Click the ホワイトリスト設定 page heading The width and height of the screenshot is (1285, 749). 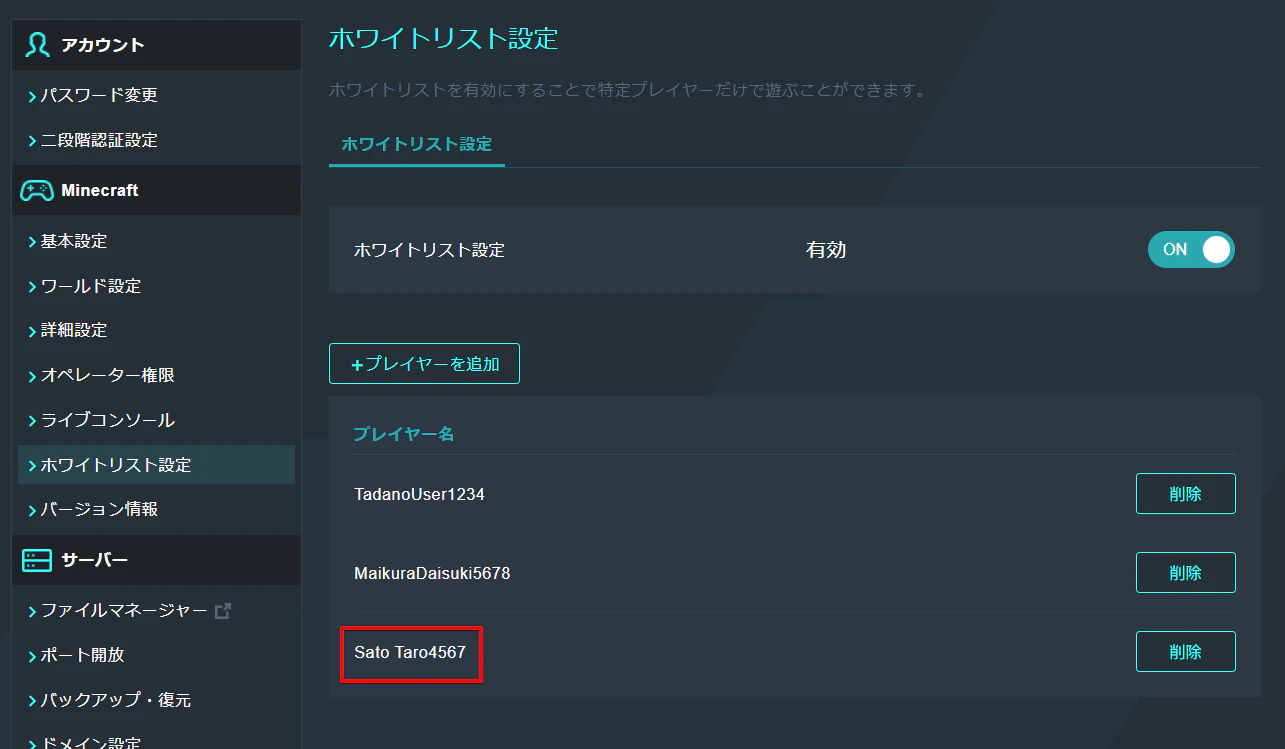coord(443,39)
